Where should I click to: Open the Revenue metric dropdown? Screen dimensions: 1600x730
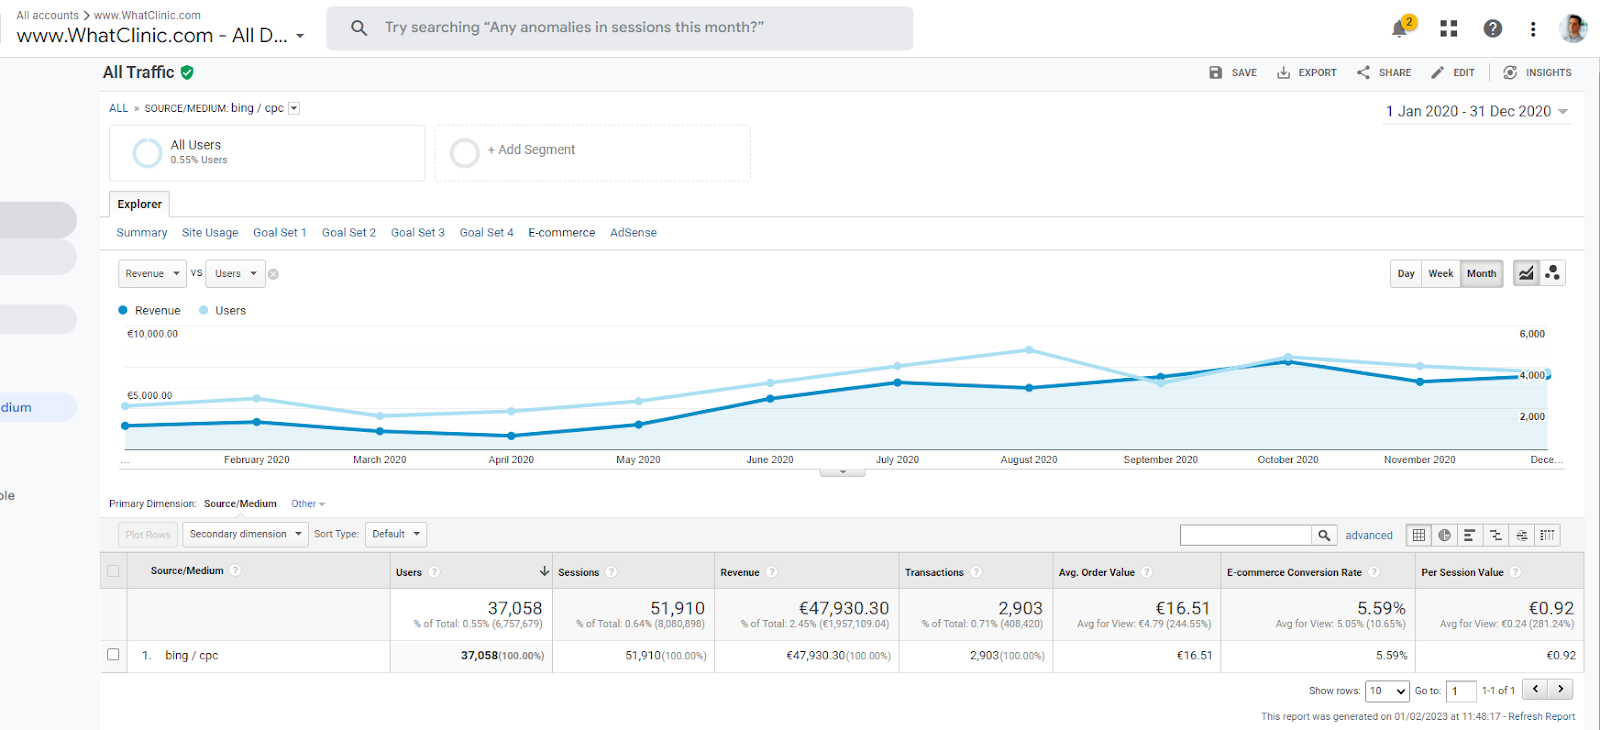152,274
